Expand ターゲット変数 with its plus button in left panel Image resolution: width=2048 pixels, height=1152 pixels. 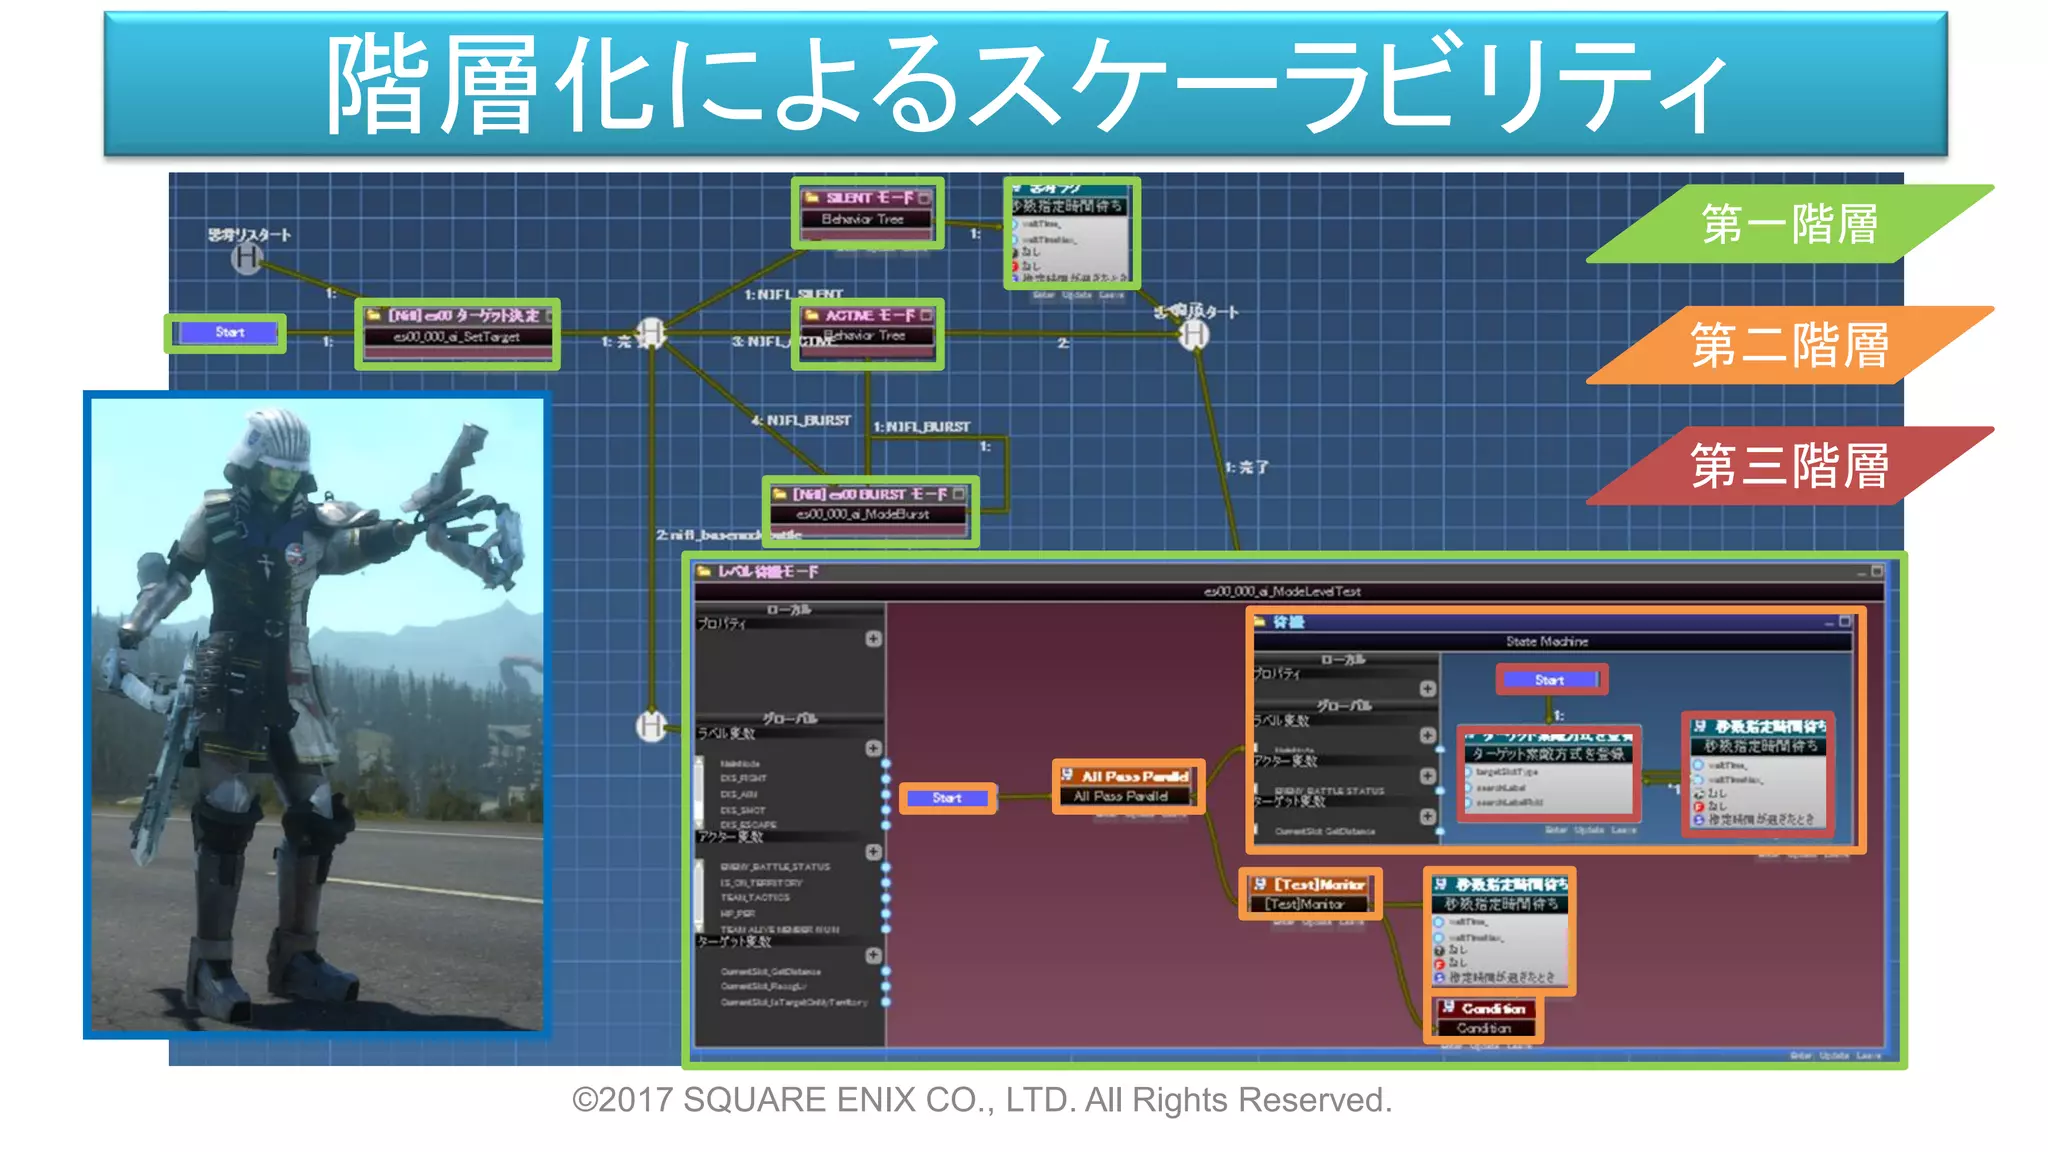click(873, 955)
